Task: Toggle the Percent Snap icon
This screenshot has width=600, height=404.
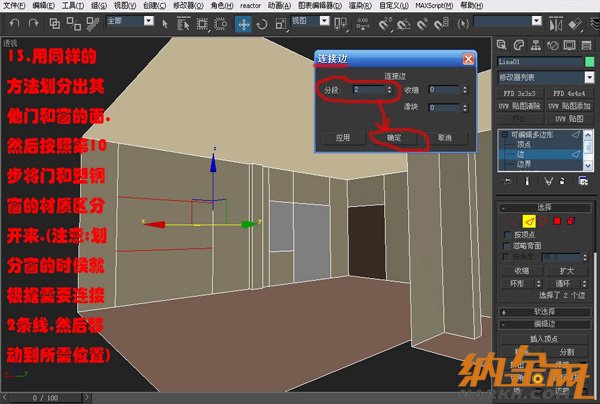Action: [422, 24]
